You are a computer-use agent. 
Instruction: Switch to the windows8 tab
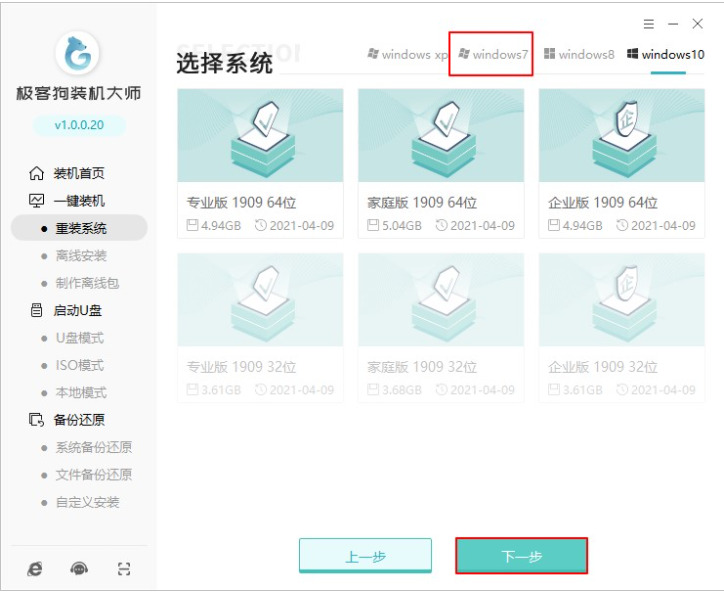click(x=579, y=54)
